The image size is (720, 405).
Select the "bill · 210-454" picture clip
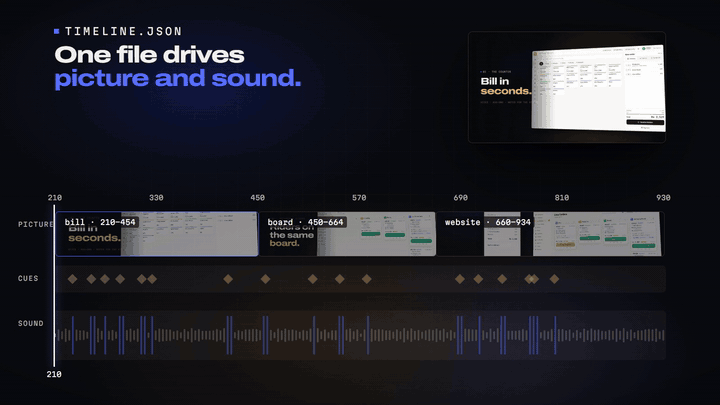pos(157,234)
